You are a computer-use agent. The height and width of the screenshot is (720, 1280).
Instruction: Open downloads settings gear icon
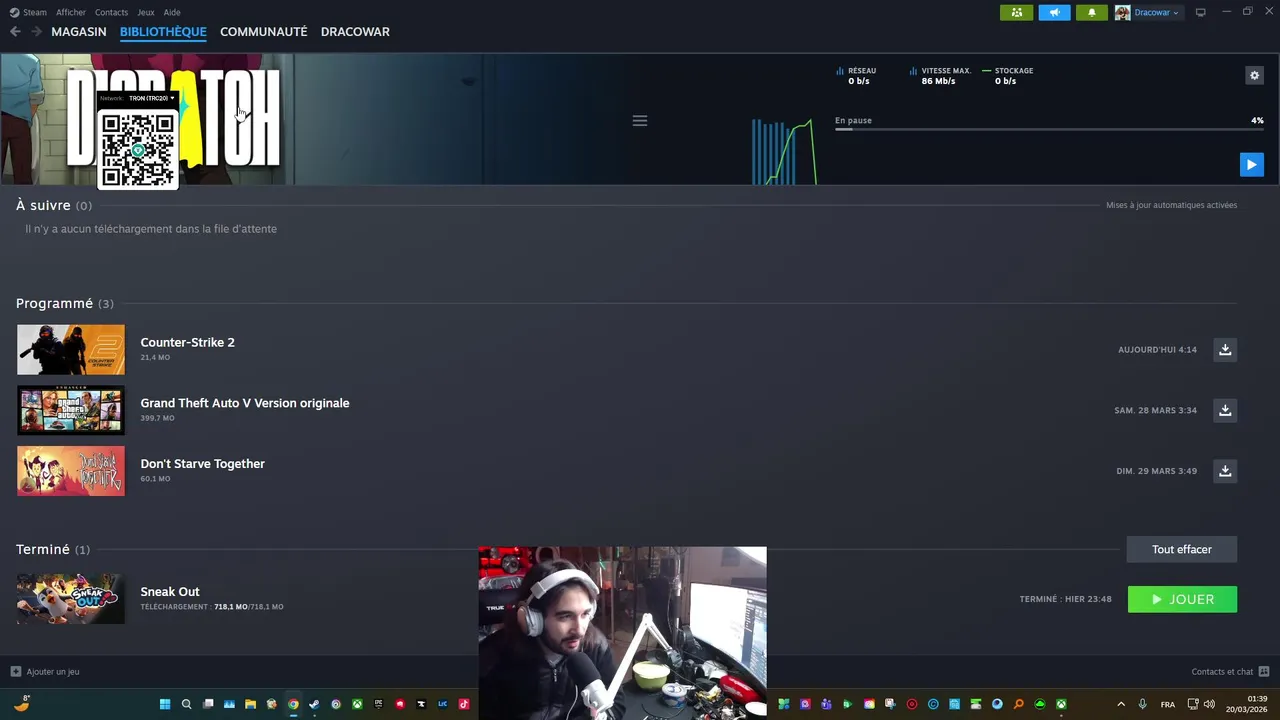pyautogui.click(x=1254, y=75)
